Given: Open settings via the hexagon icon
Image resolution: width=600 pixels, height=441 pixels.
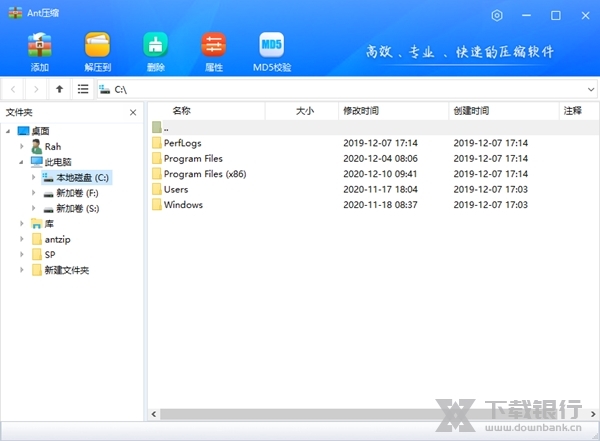Looking at the screenshot, I should pyautogui.click(x=497, y=16).
